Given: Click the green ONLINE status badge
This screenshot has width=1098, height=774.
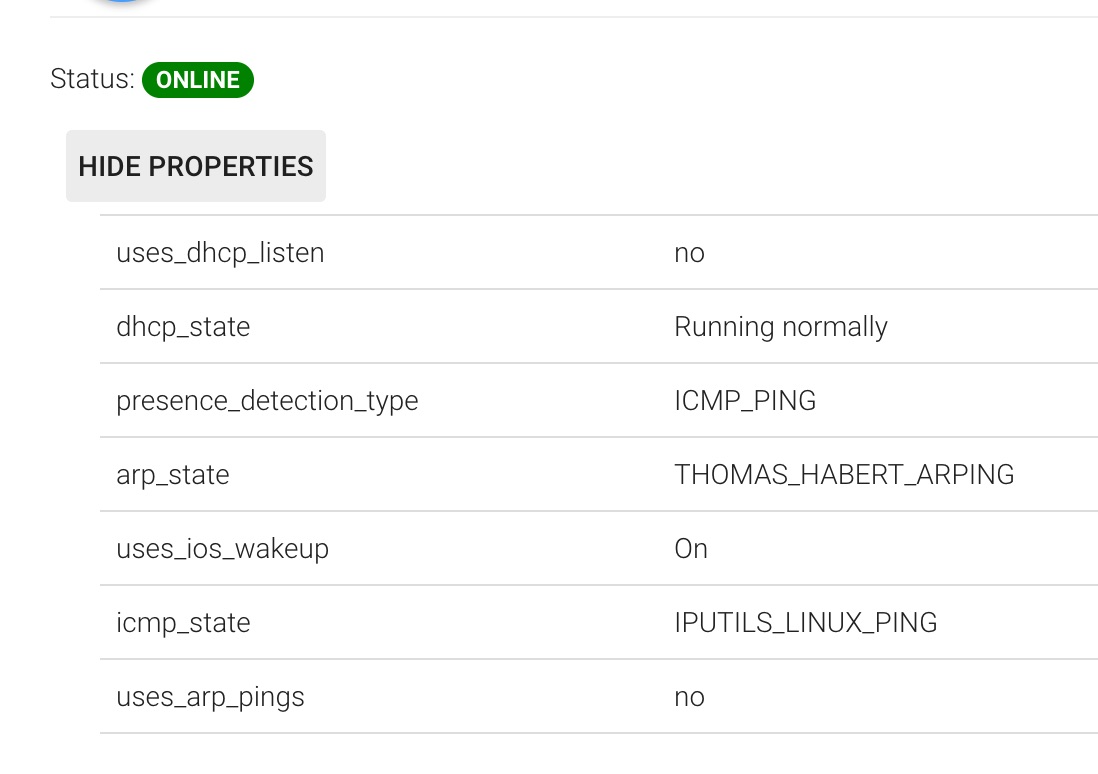Looking at the screenshot, I should click(197, 80).
